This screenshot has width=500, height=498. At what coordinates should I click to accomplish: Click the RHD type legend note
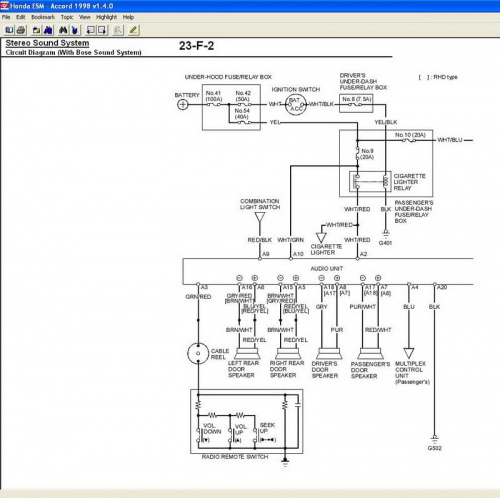tap(438, 77)
